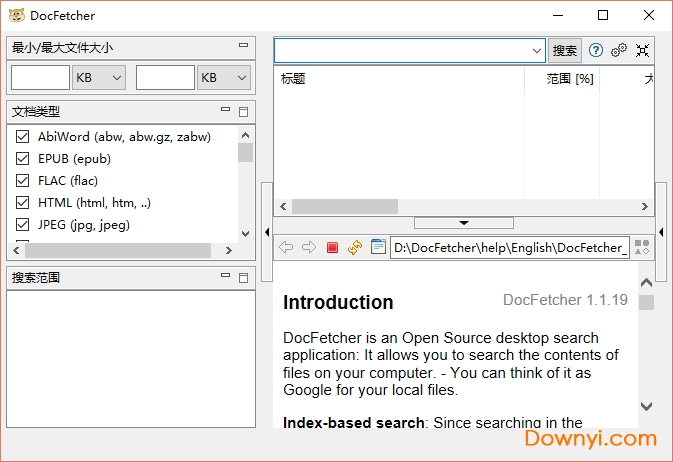Click the 搜索 search button
The width and height of the screenshot is (673, 462).
tap(564, 51)
